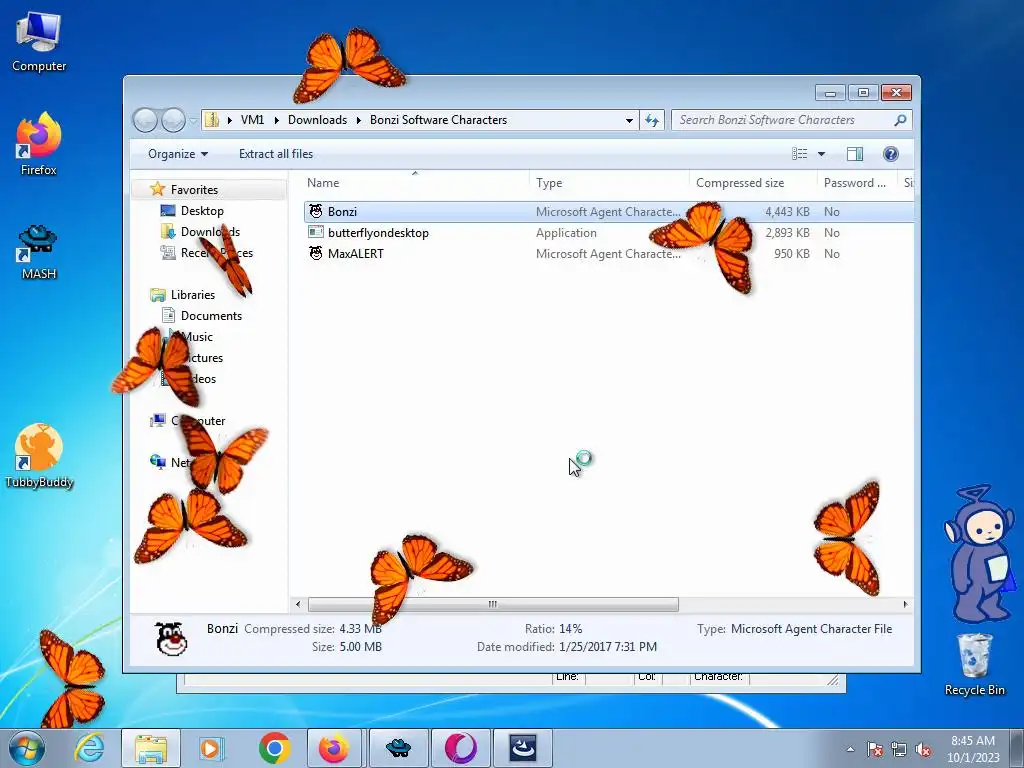
Task: Select Favorites in the navigation pane
Action: (x=194, y=190)
